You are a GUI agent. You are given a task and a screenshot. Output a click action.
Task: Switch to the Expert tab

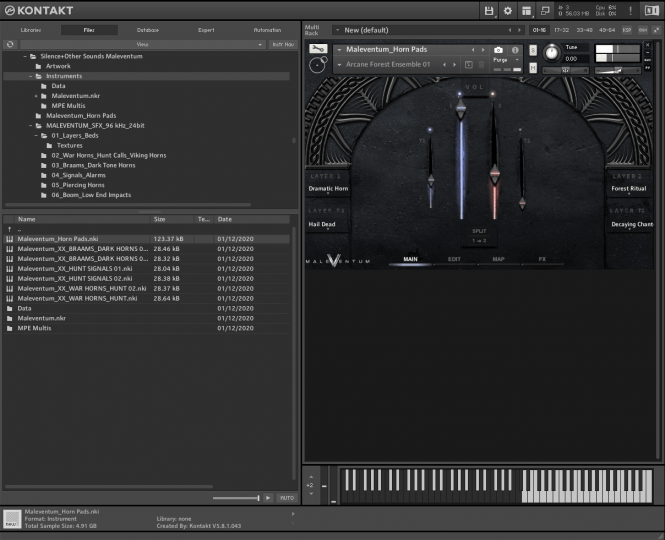pyautogui.click(x=206, y=30)
